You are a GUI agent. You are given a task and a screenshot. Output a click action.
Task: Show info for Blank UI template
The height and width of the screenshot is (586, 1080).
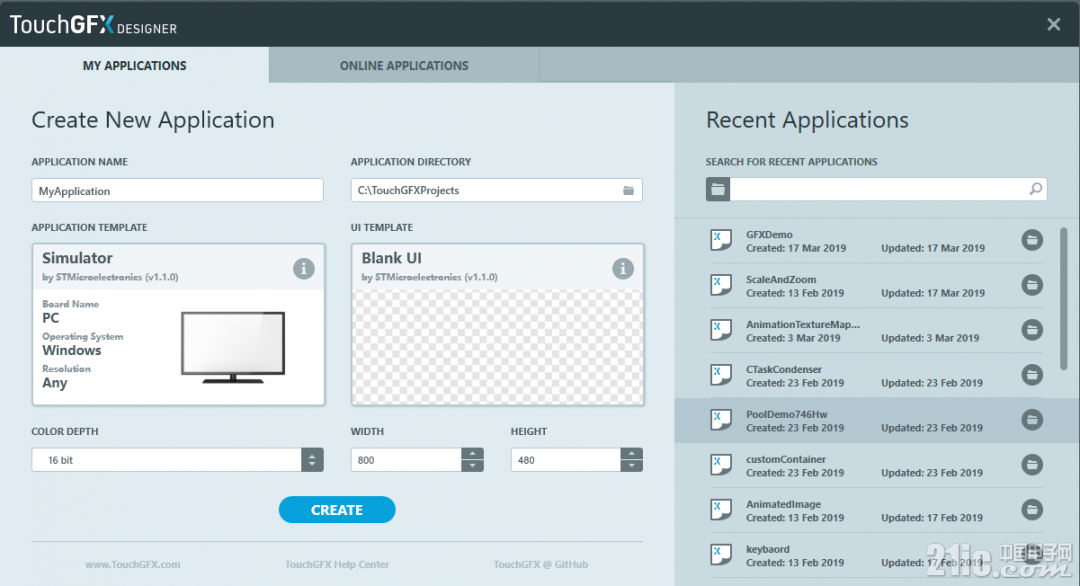coord(623,269)
